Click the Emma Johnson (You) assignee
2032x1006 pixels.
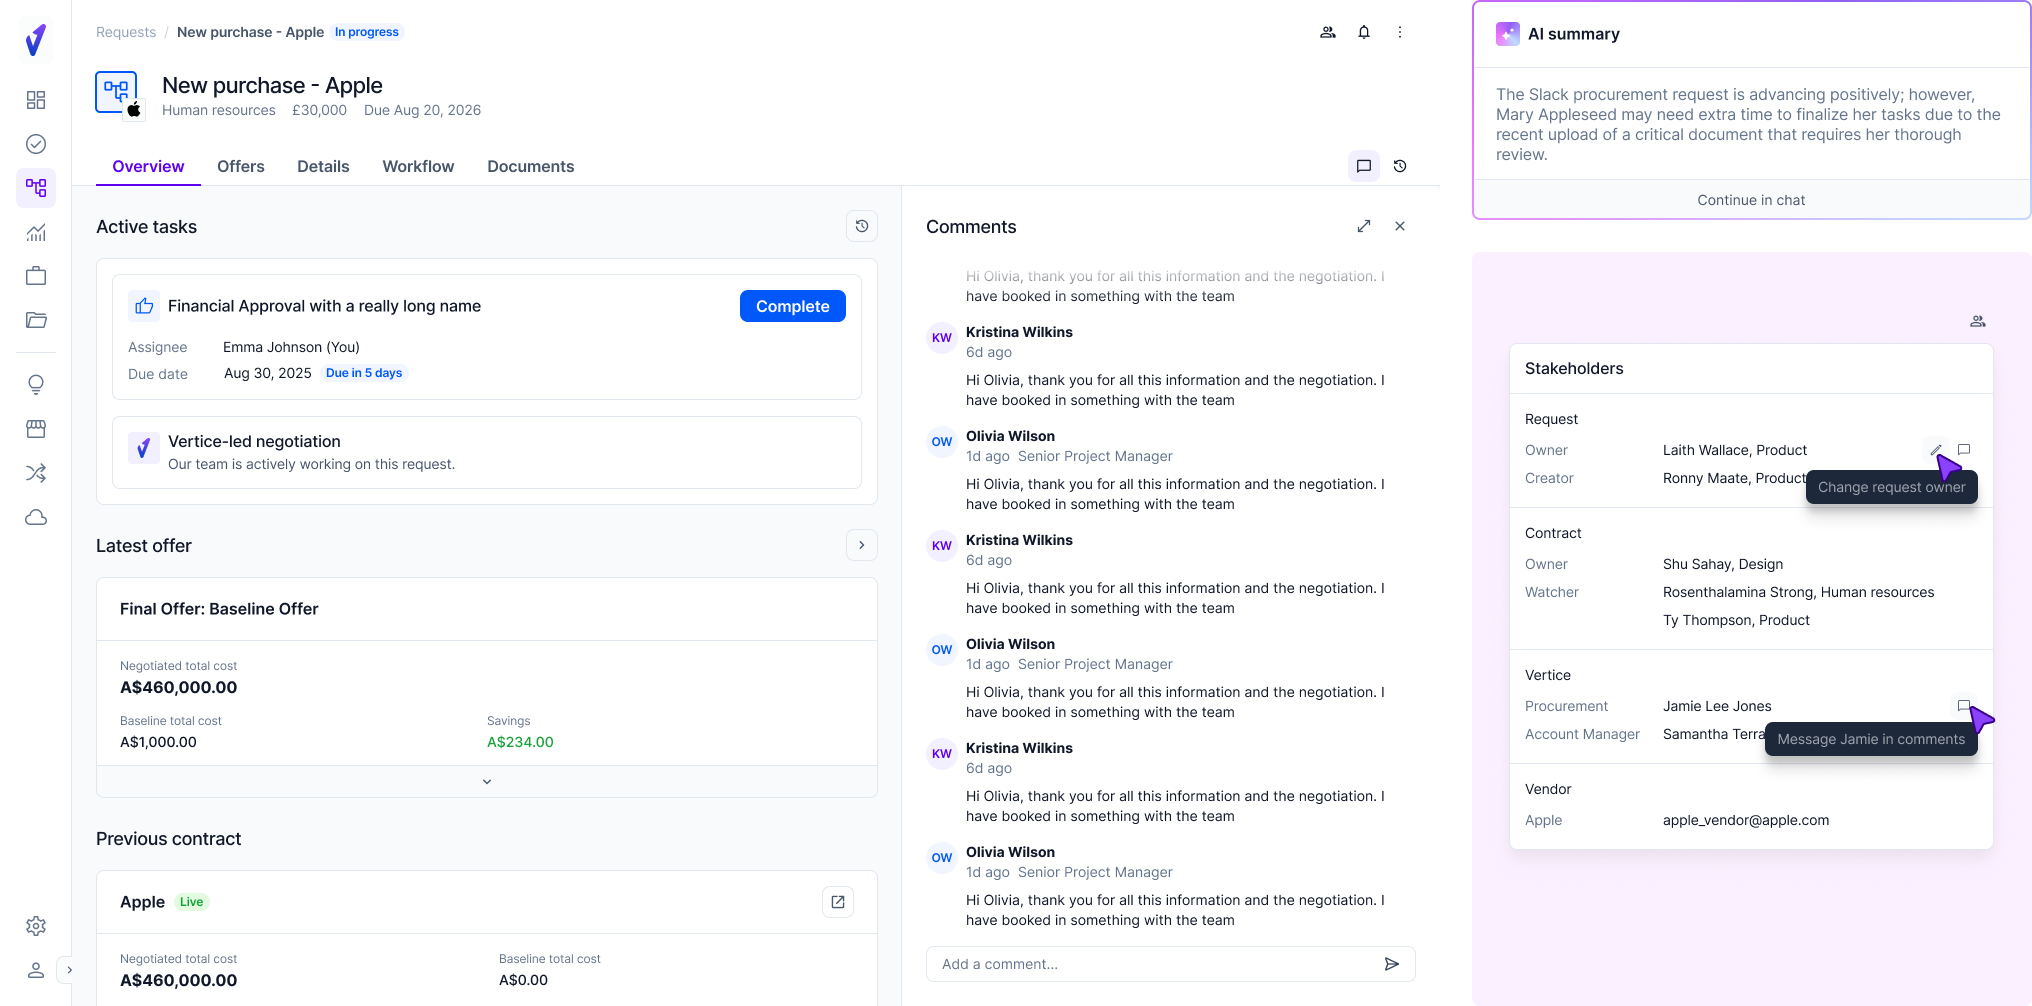pos(291,347)
